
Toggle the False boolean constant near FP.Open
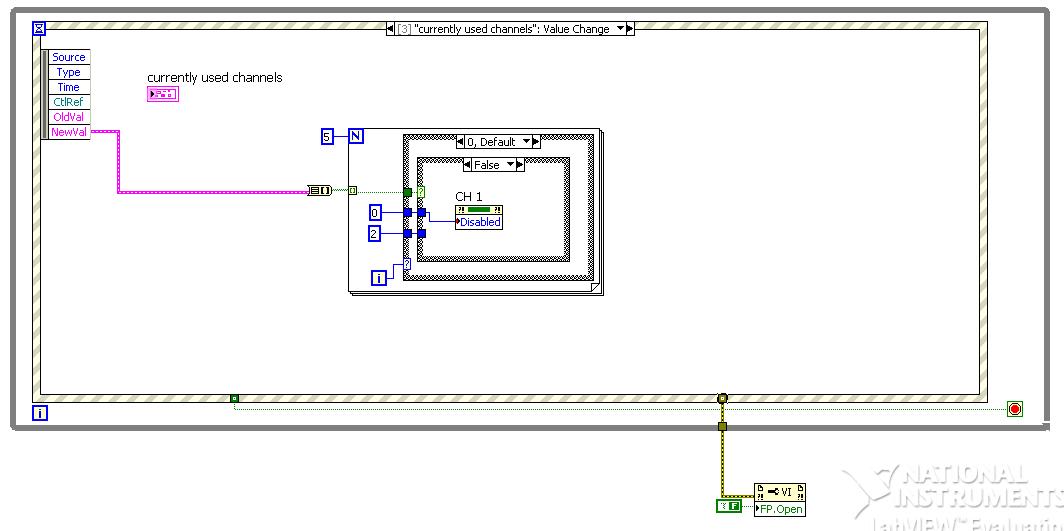coord(729,506)
